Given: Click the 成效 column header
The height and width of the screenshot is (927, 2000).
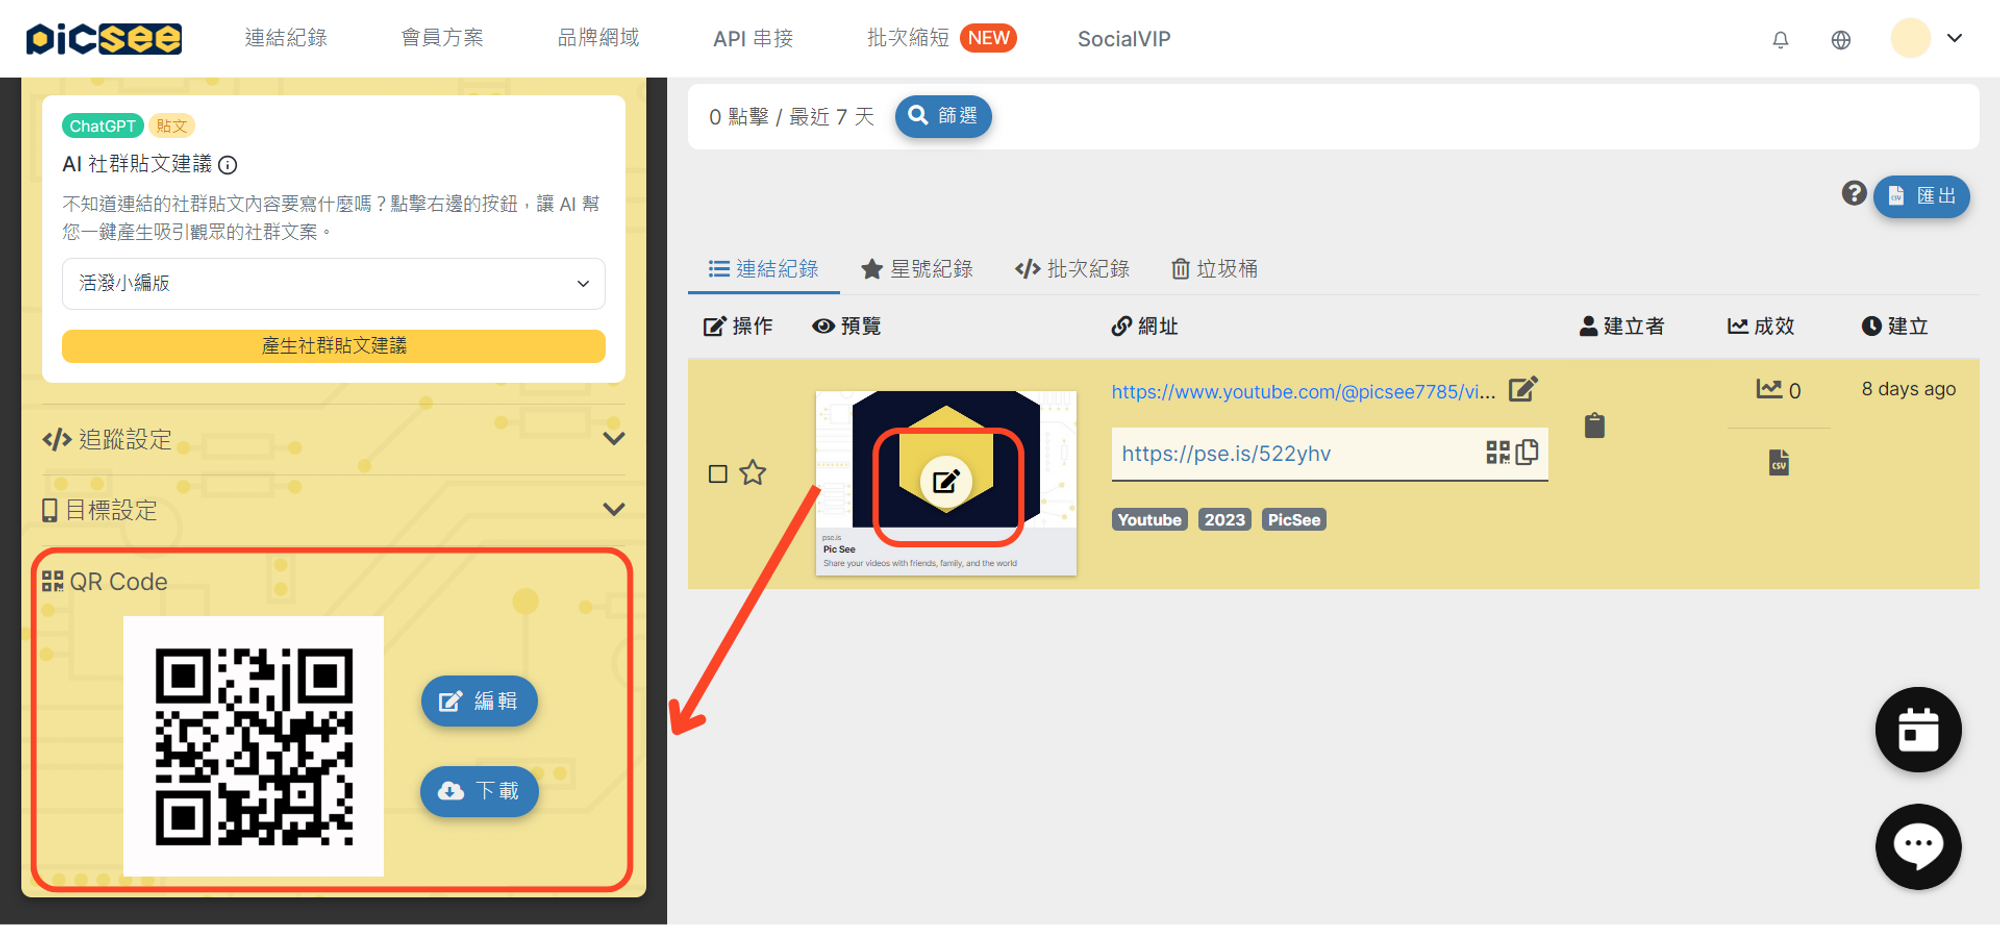Looking at the screenshot, I should [x=1761, y=326].
